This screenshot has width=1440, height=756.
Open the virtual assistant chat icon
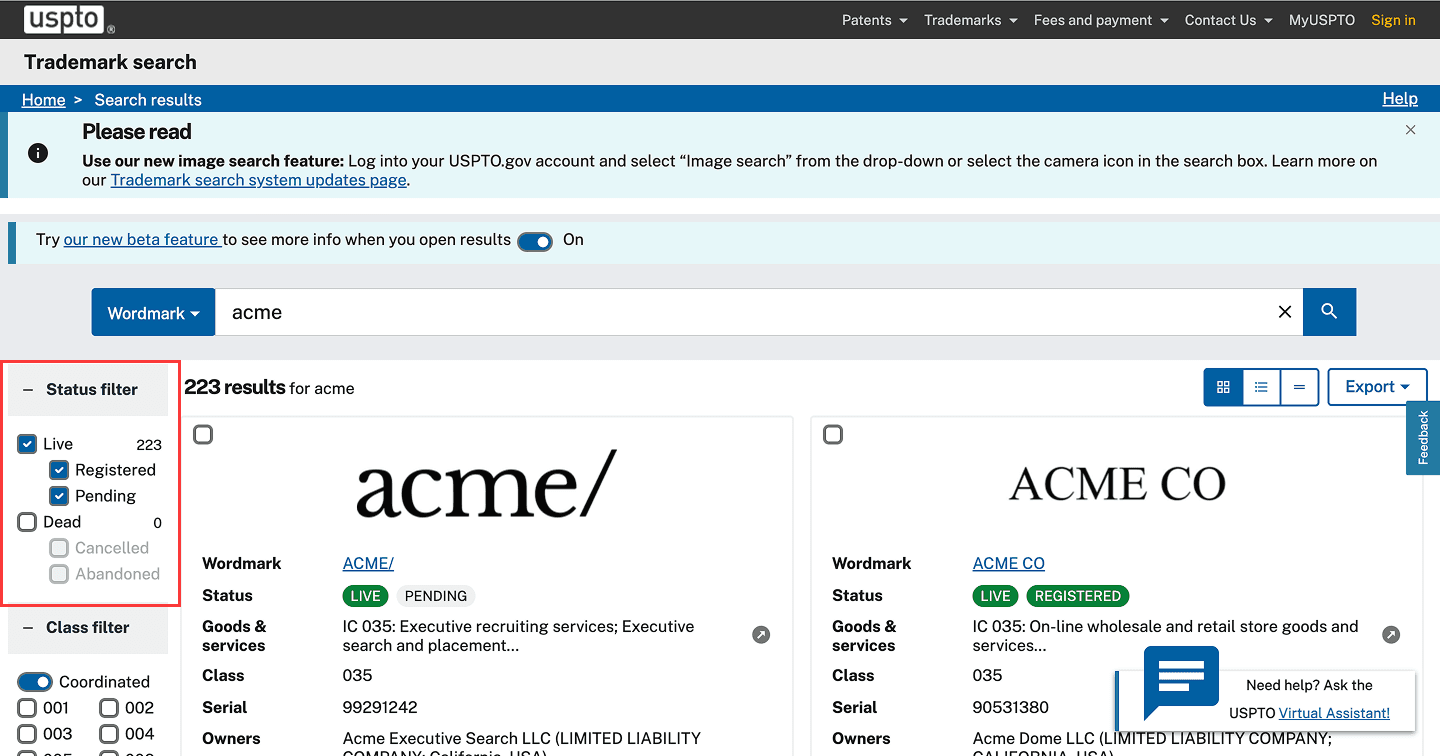tap(1181, 681)
